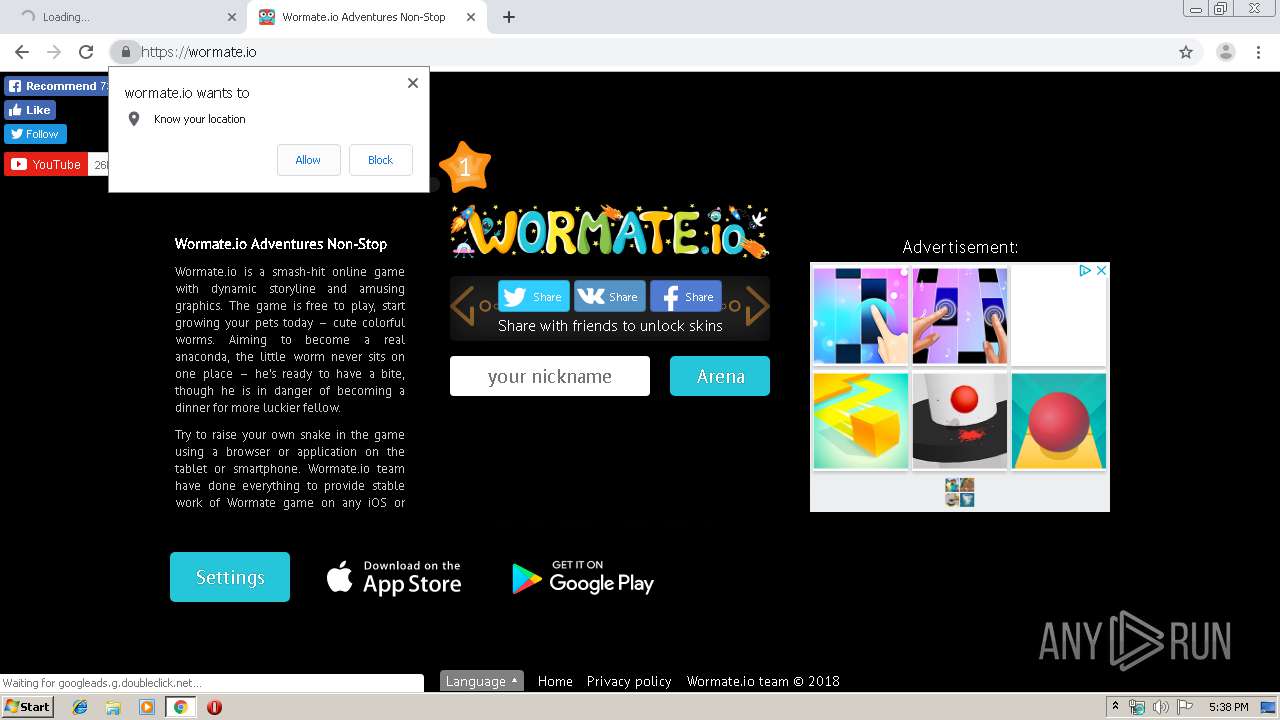Viewport: 1280px width, 720px height.
Task: Reload the Wormate.io page
Action: pyautogui.click(x=86, y=52)
